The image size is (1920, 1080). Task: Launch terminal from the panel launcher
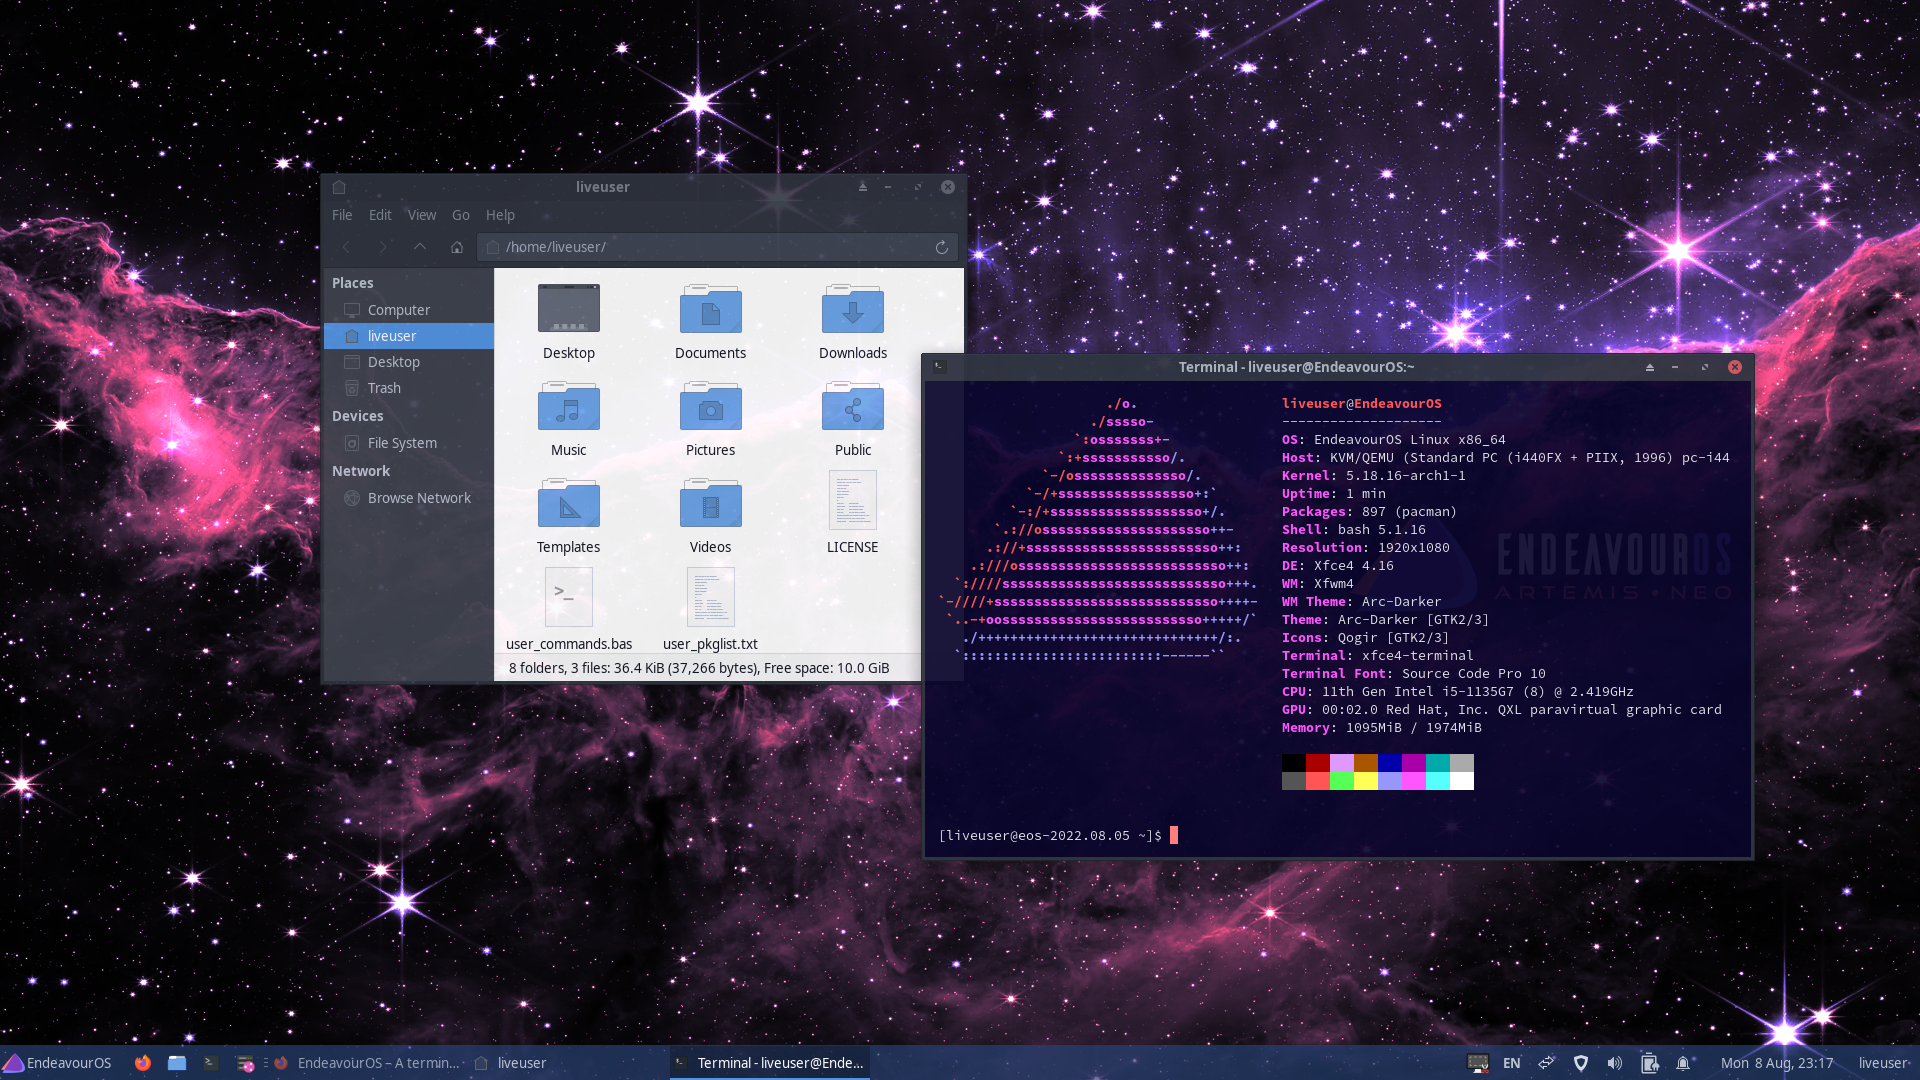(x=211, y=1063)
